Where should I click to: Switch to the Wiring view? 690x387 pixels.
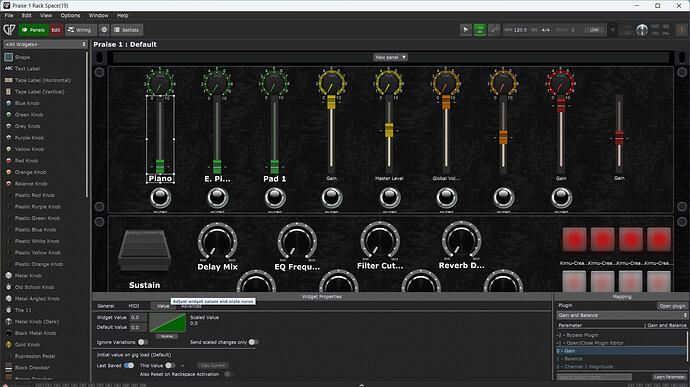tap(80, 30)
